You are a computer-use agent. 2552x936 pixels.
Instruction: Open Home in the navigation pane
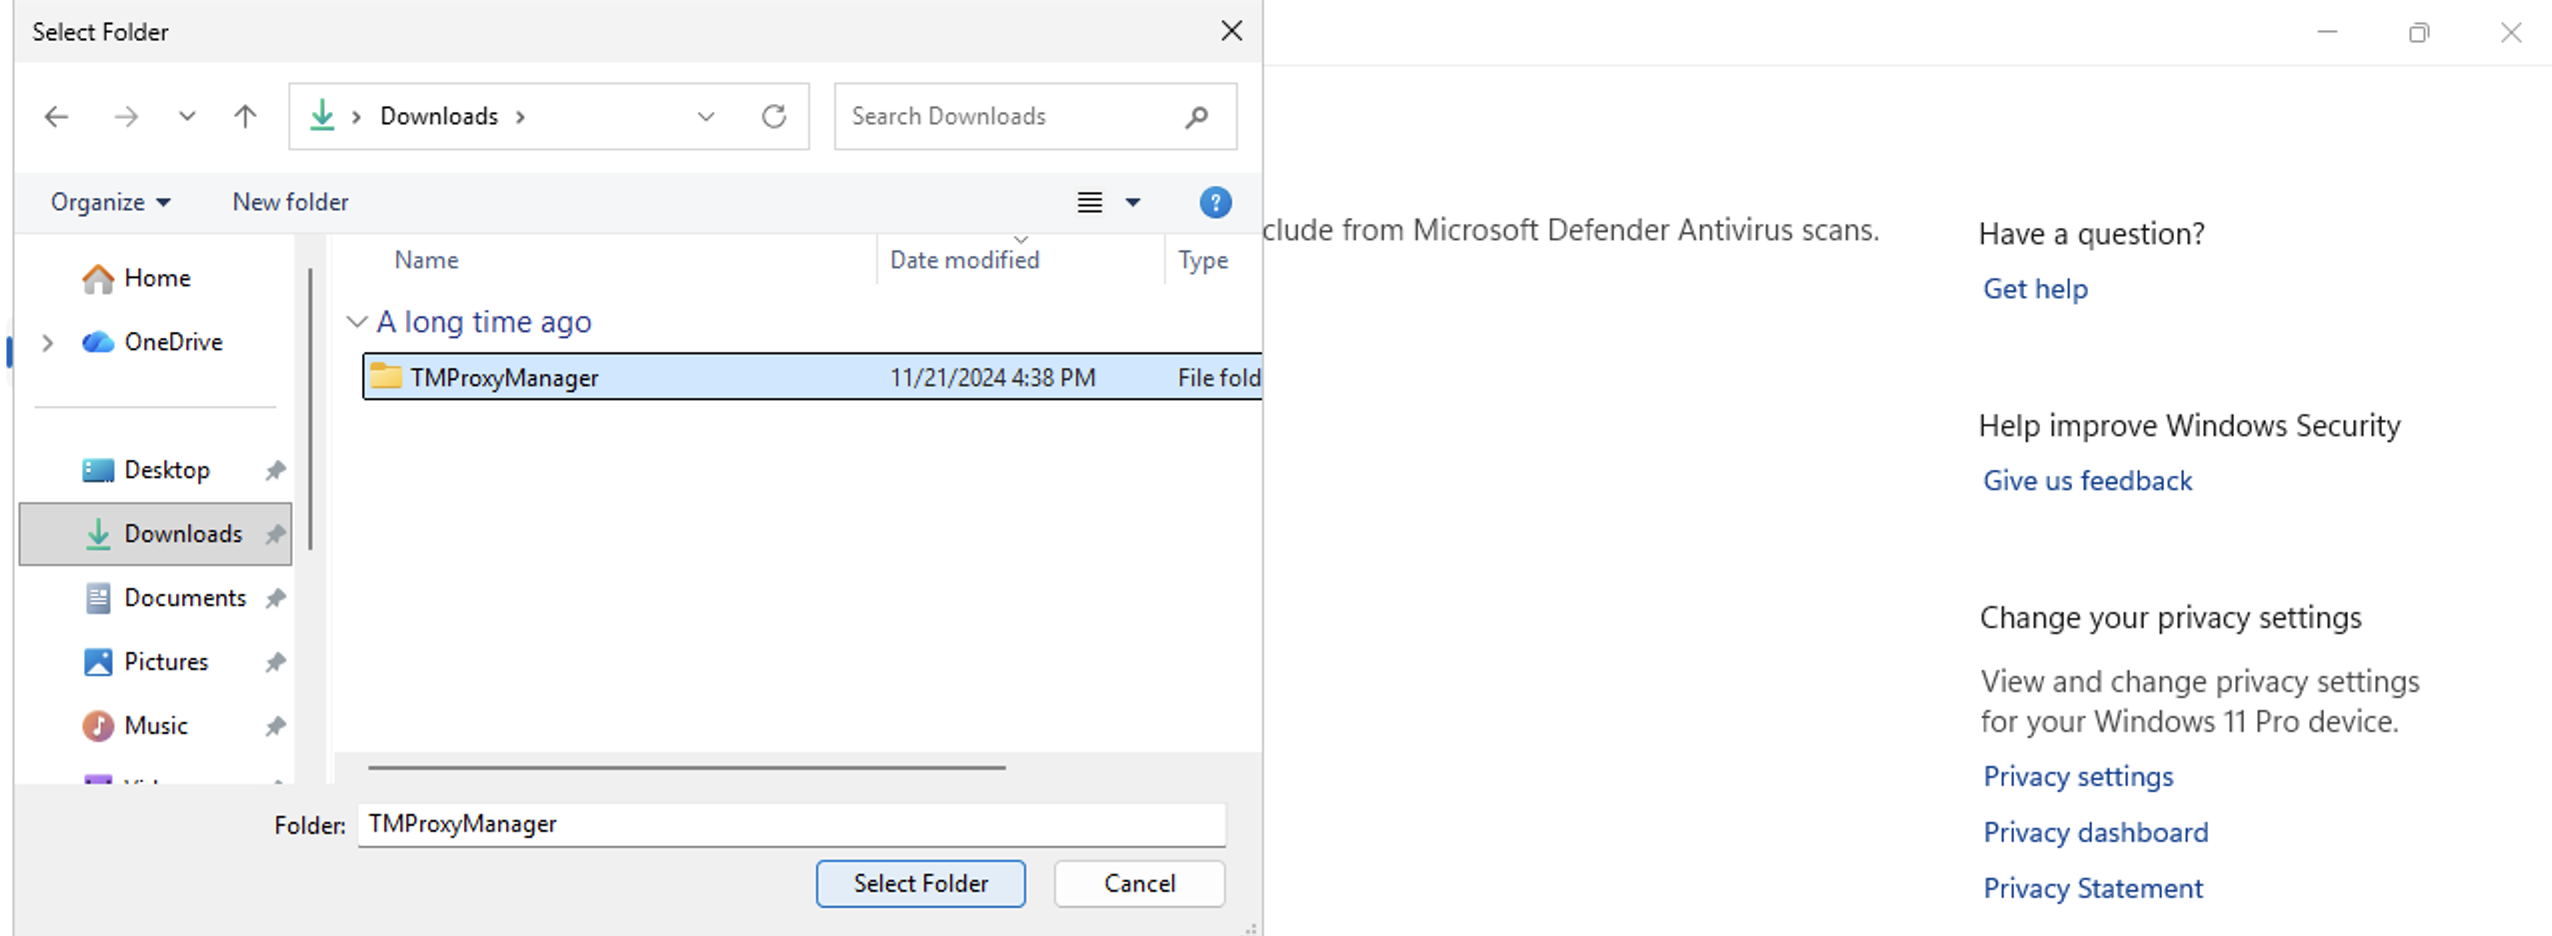157,278
